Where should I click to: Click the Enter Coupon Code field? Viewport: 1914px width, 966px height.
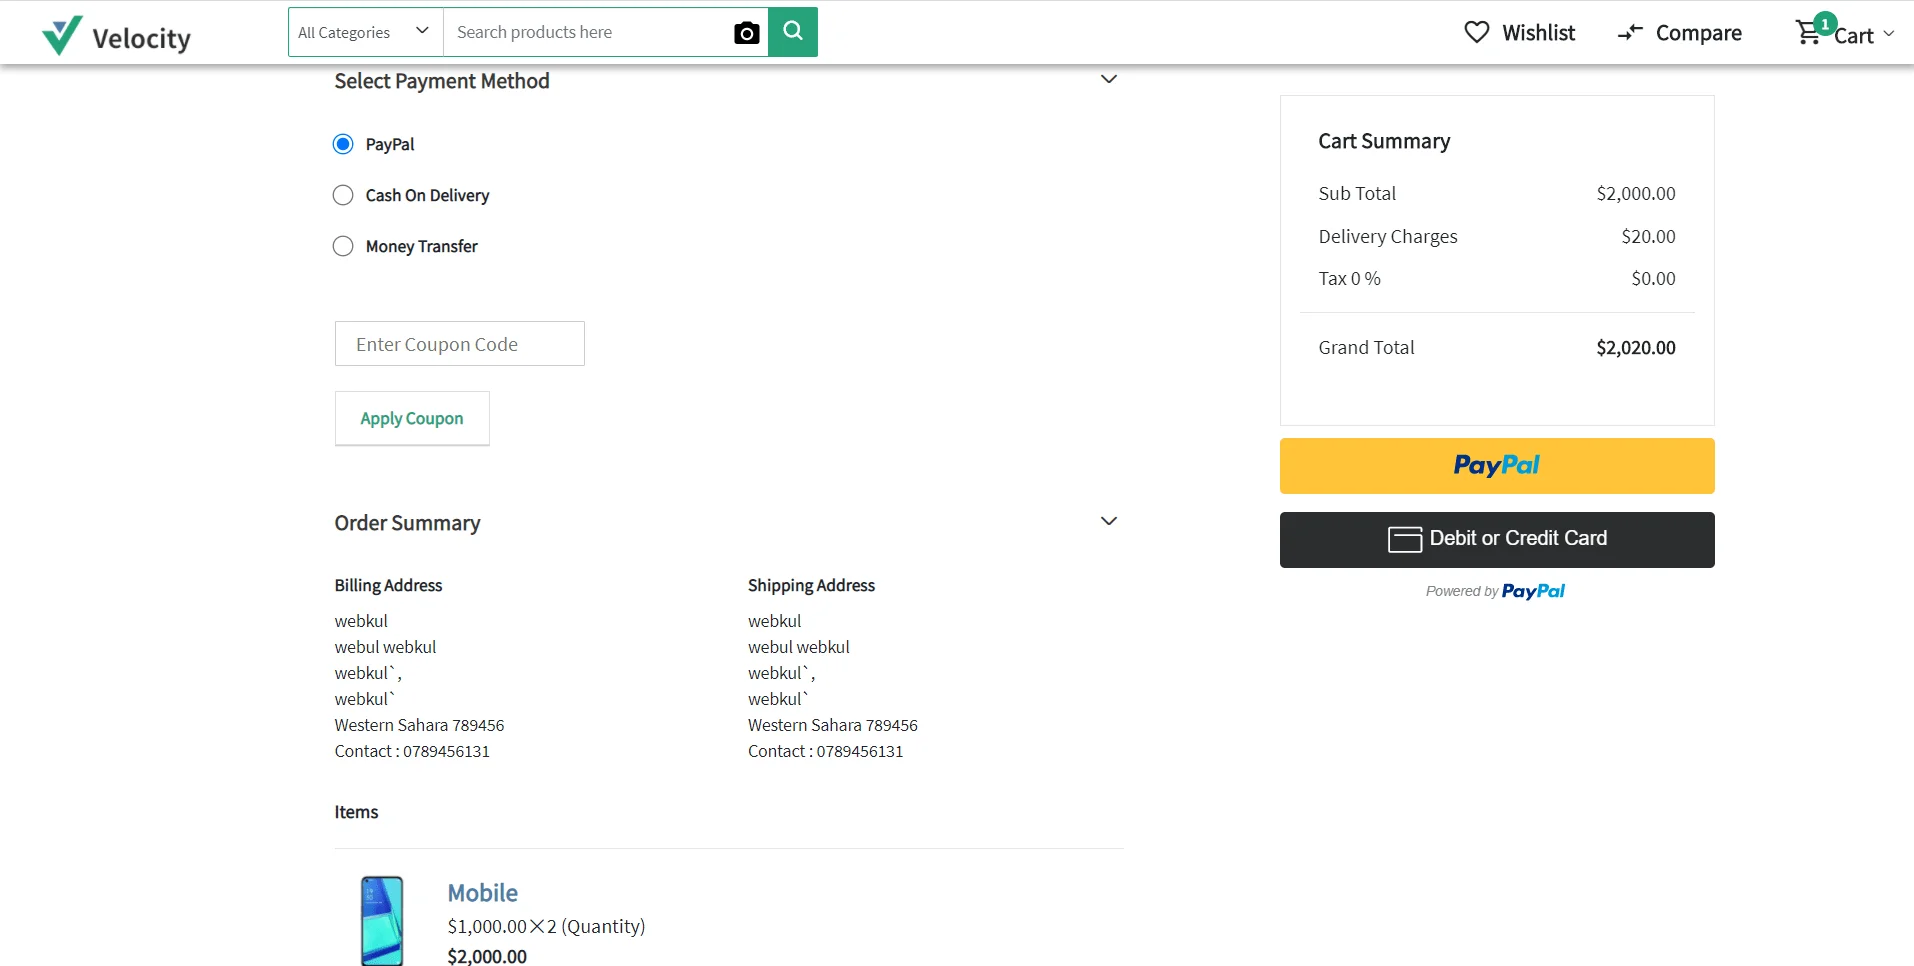click(459, 344)
